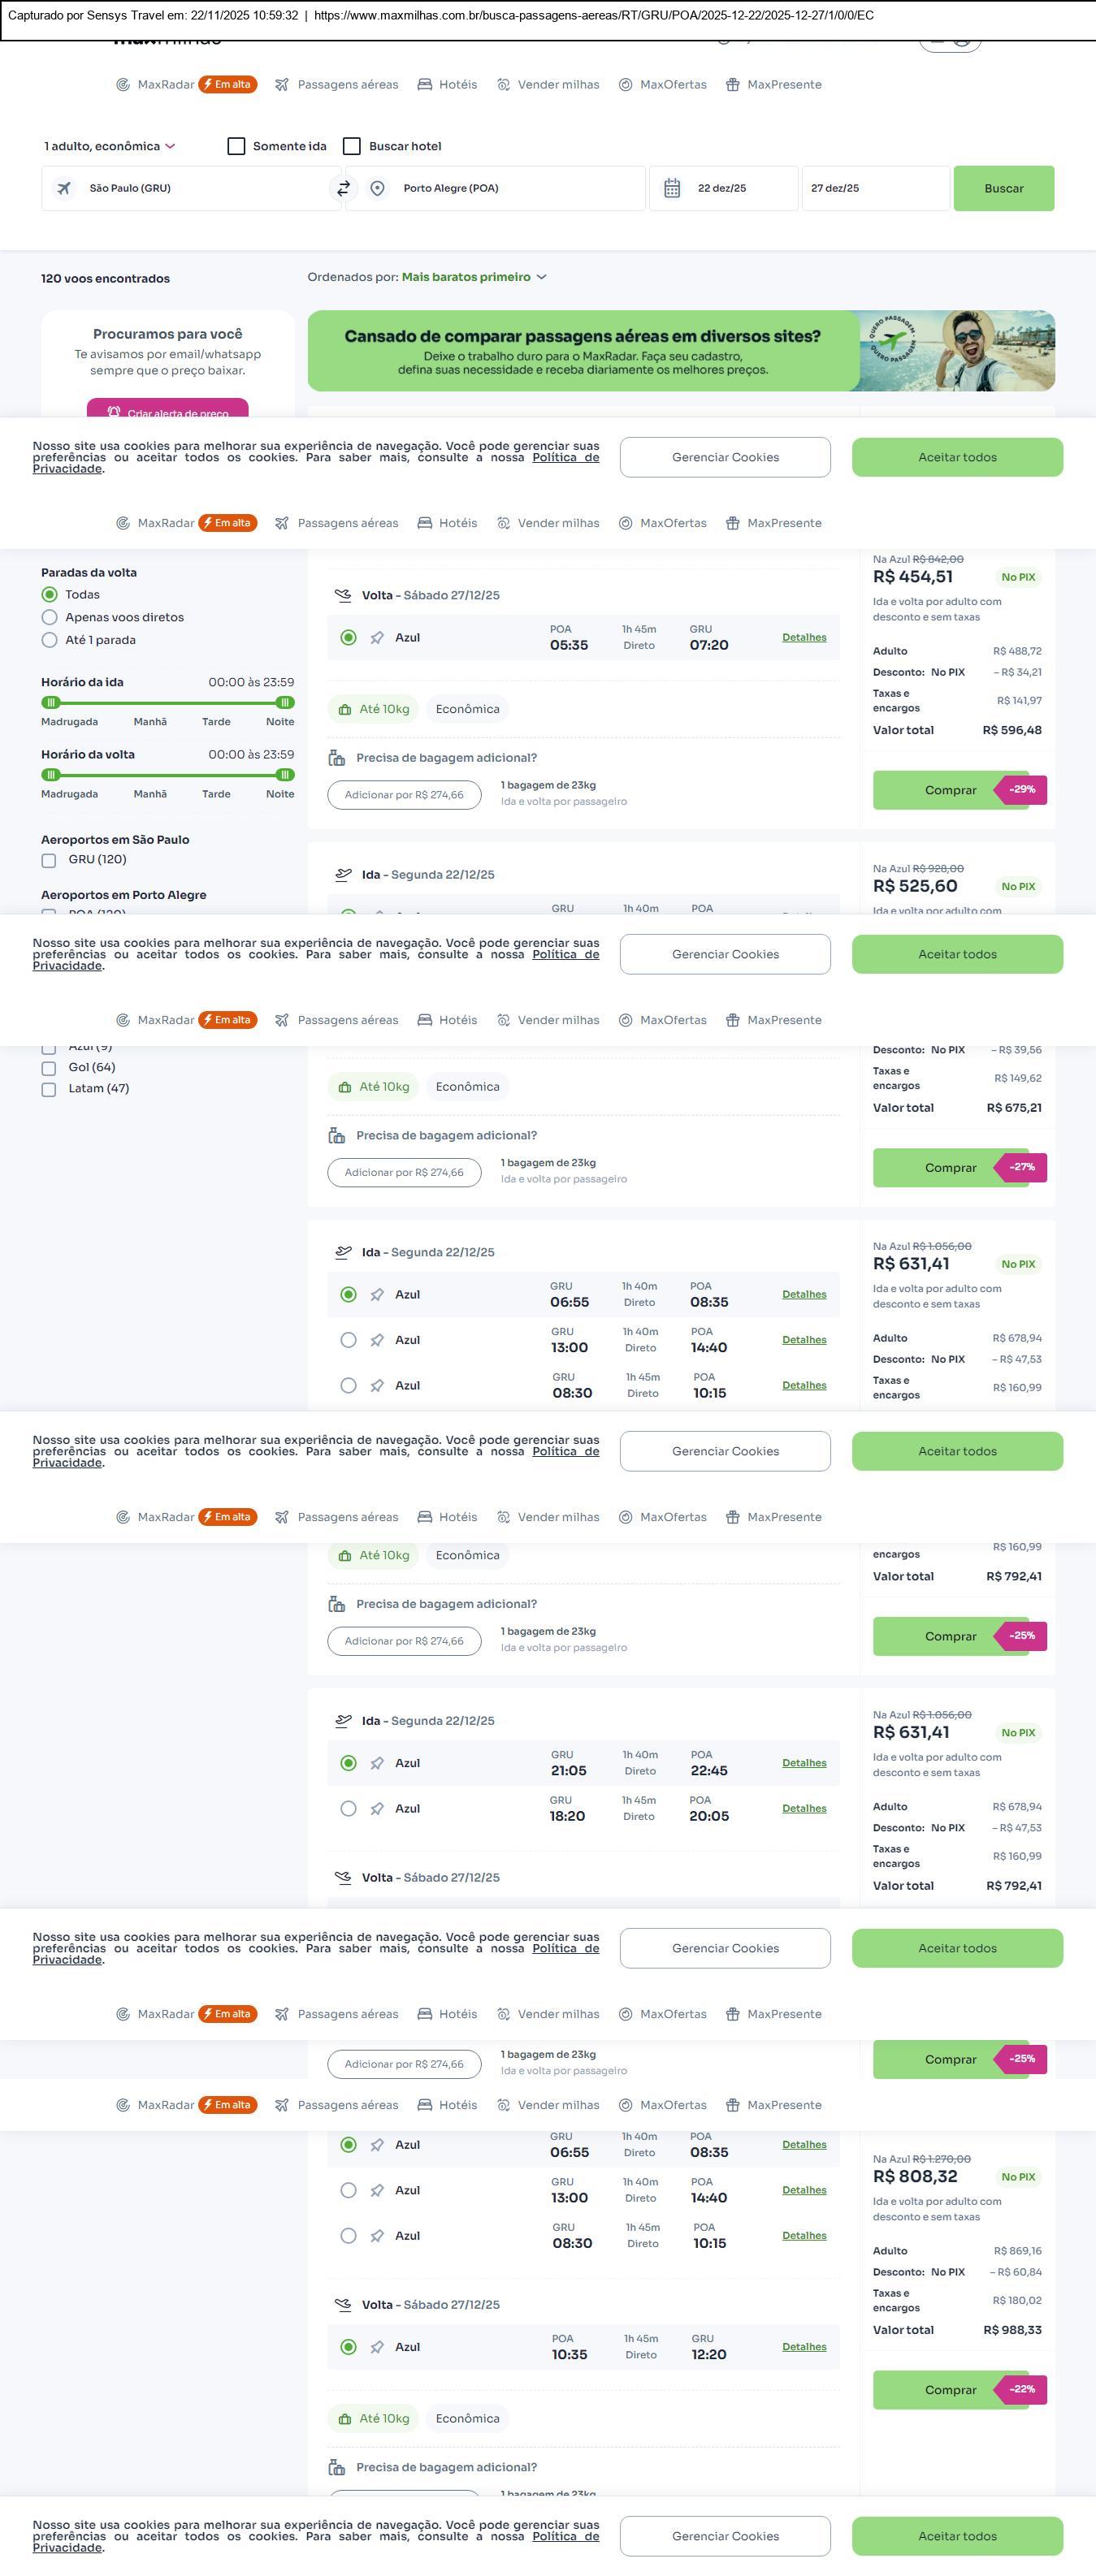Click the bed icon next to Hotéis in the header
The height and width of the screenshot is (2576, 1096).
pyautogui.click(x=425, y=85)
